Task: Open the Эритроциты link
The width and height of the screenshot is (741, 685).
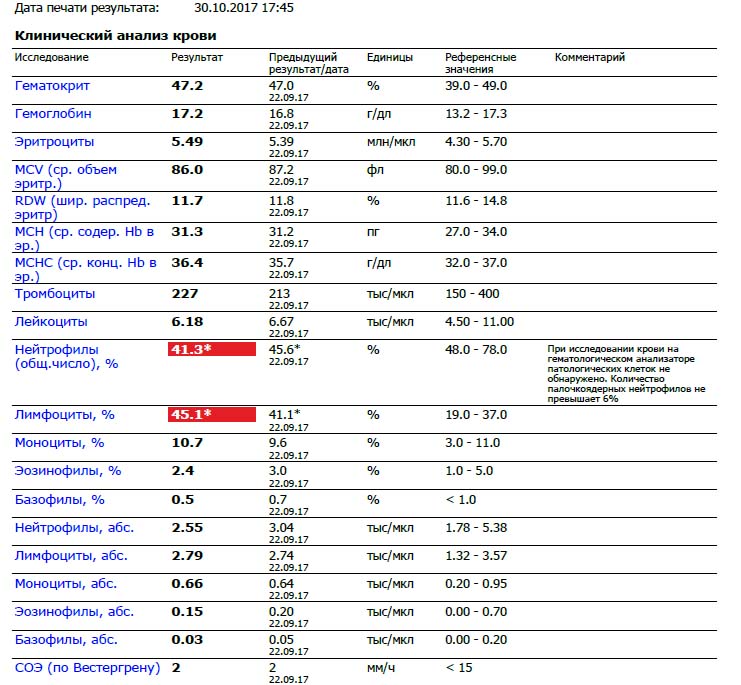Action: (54, 142)
